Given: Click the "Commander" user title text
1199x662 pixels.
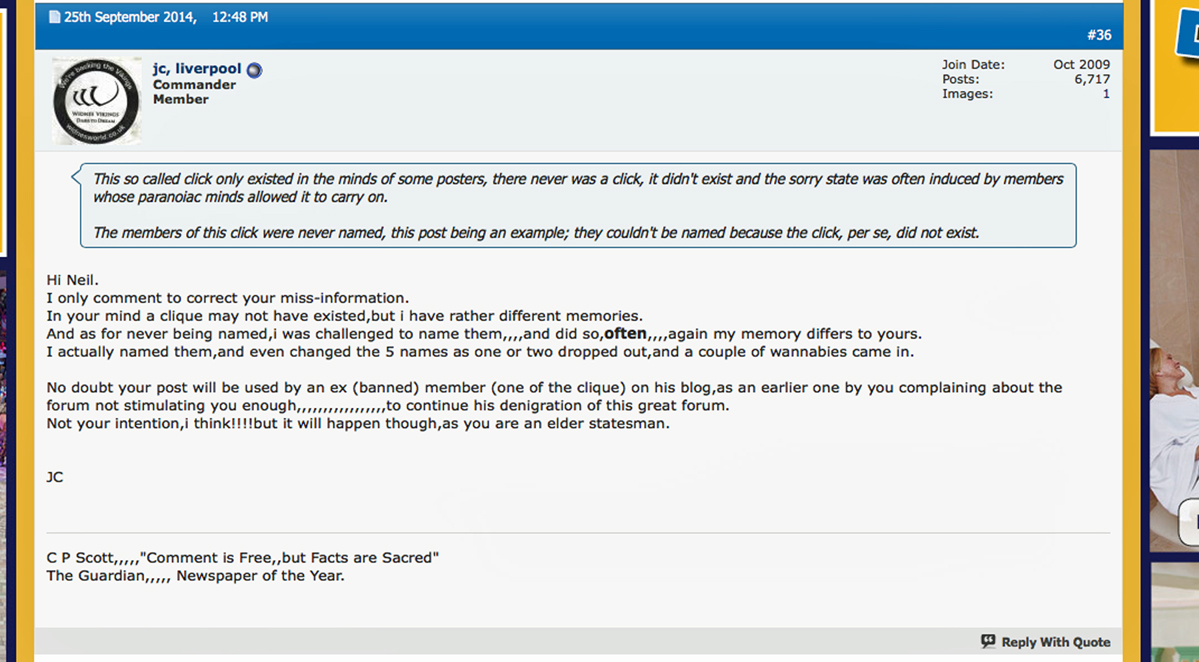Looking at the screenshot, I should 194,85.
